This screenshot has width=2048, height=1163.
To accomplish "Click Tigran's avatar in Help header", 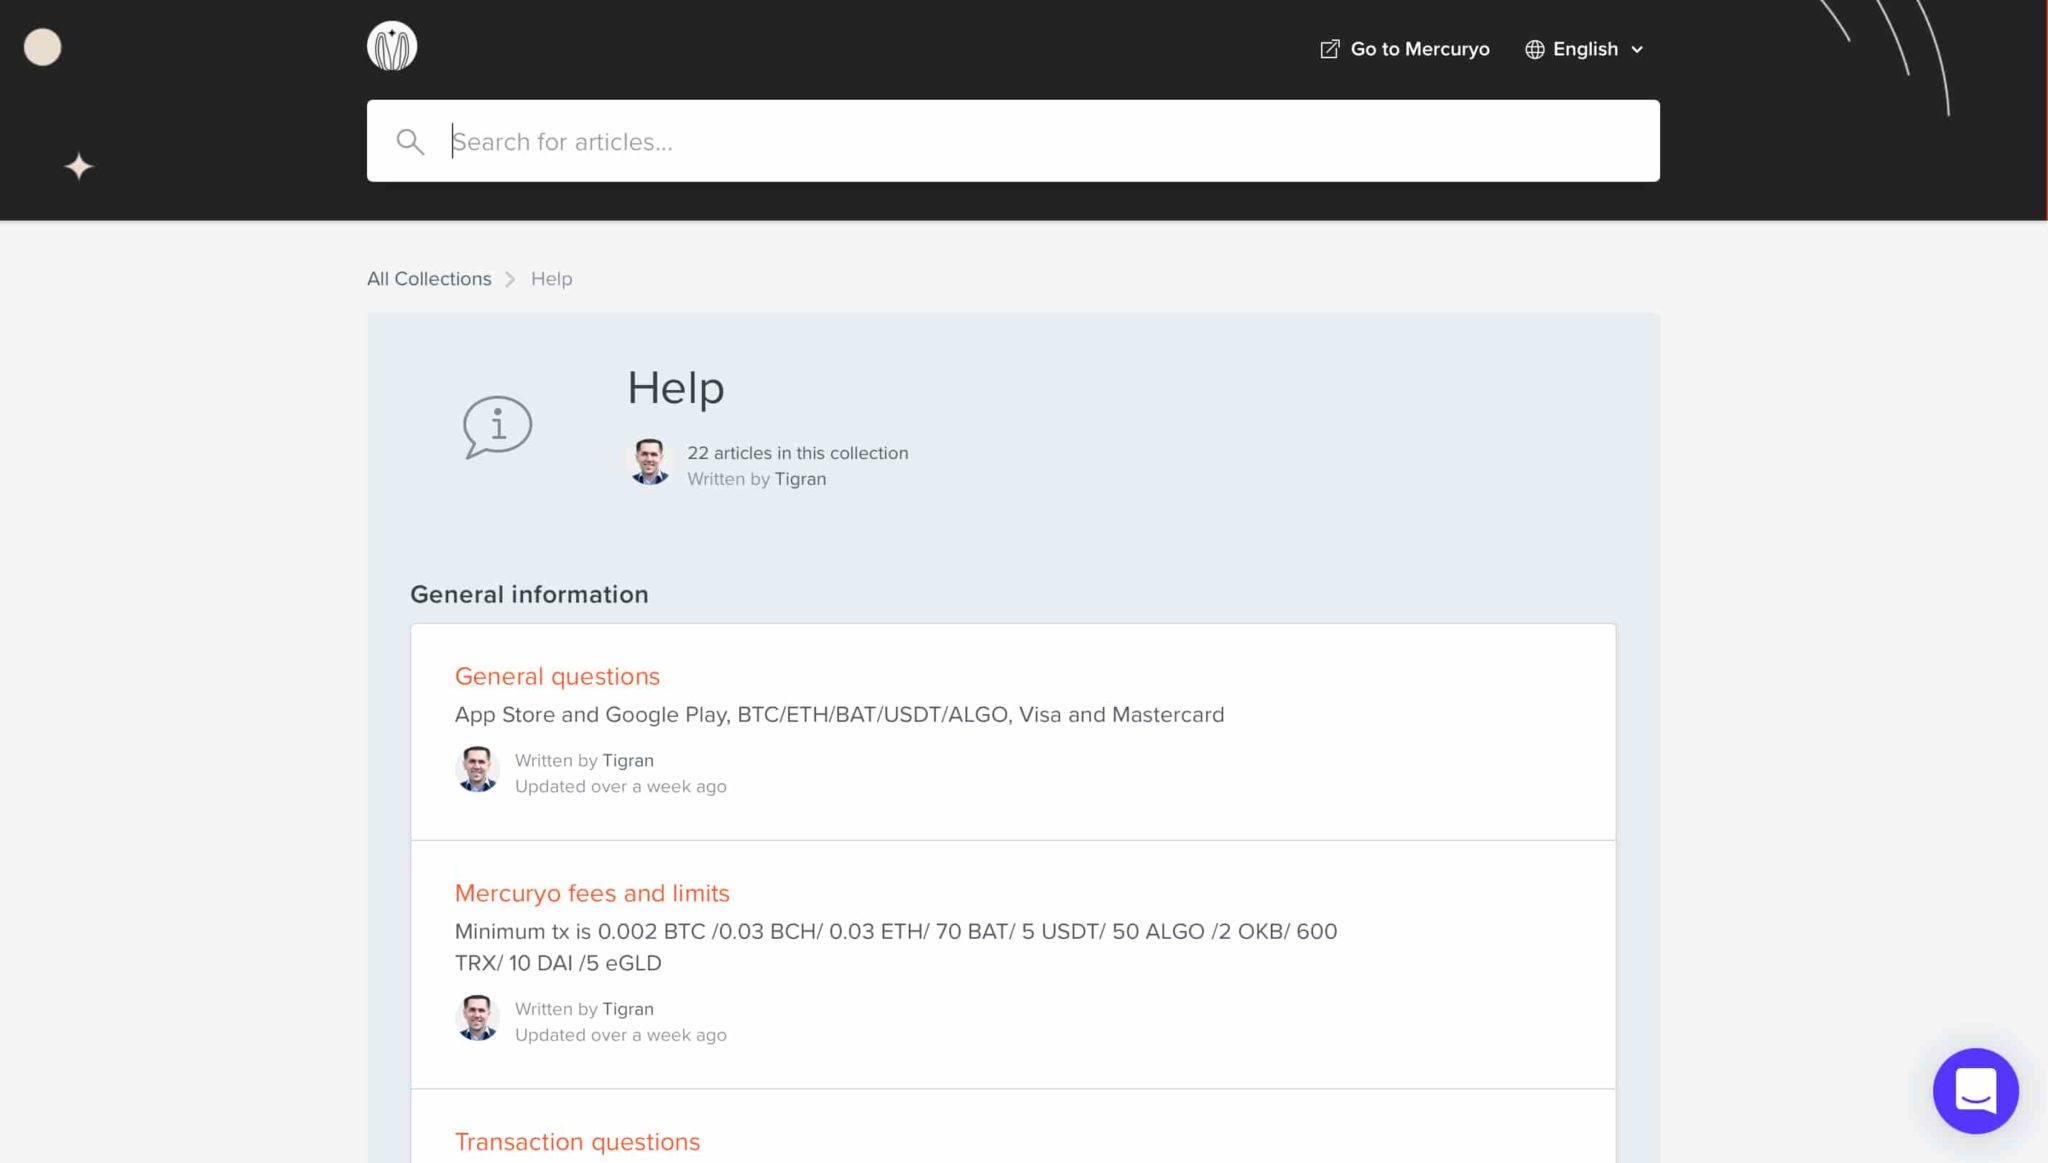I will click(x=649, y=462).
